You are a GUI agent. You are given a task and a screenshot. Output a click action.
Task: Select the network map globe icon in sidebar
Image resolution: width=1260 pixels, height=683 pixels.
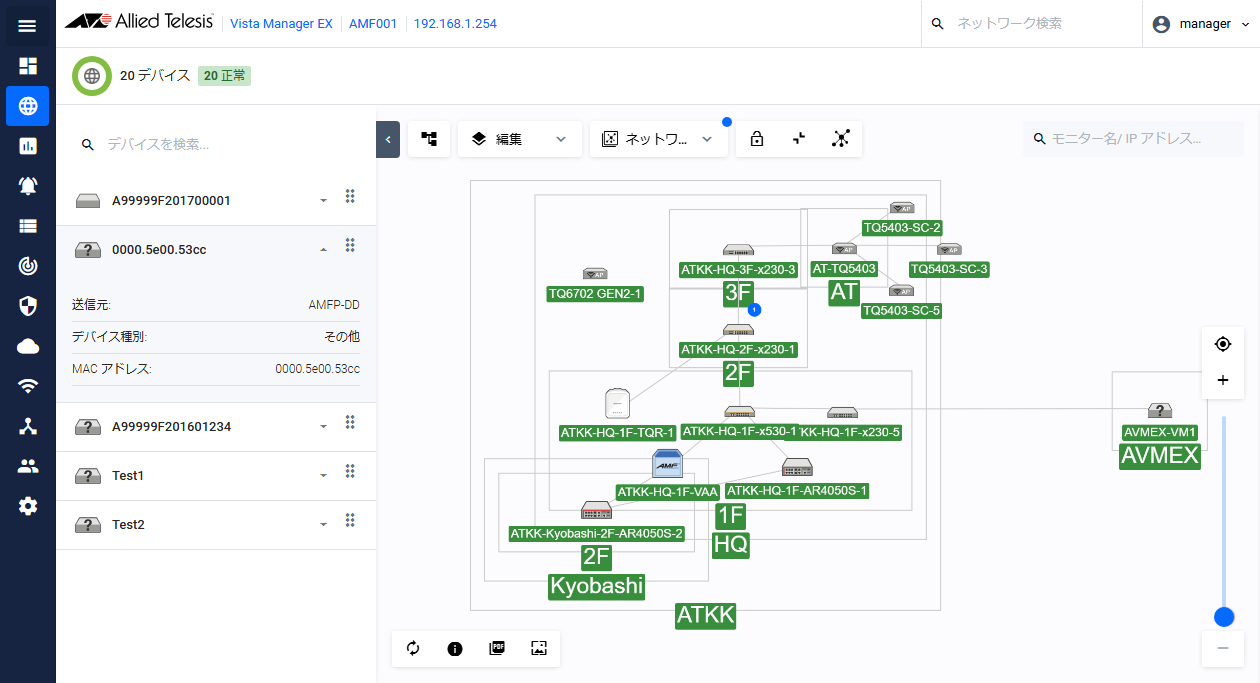[28, 106]
